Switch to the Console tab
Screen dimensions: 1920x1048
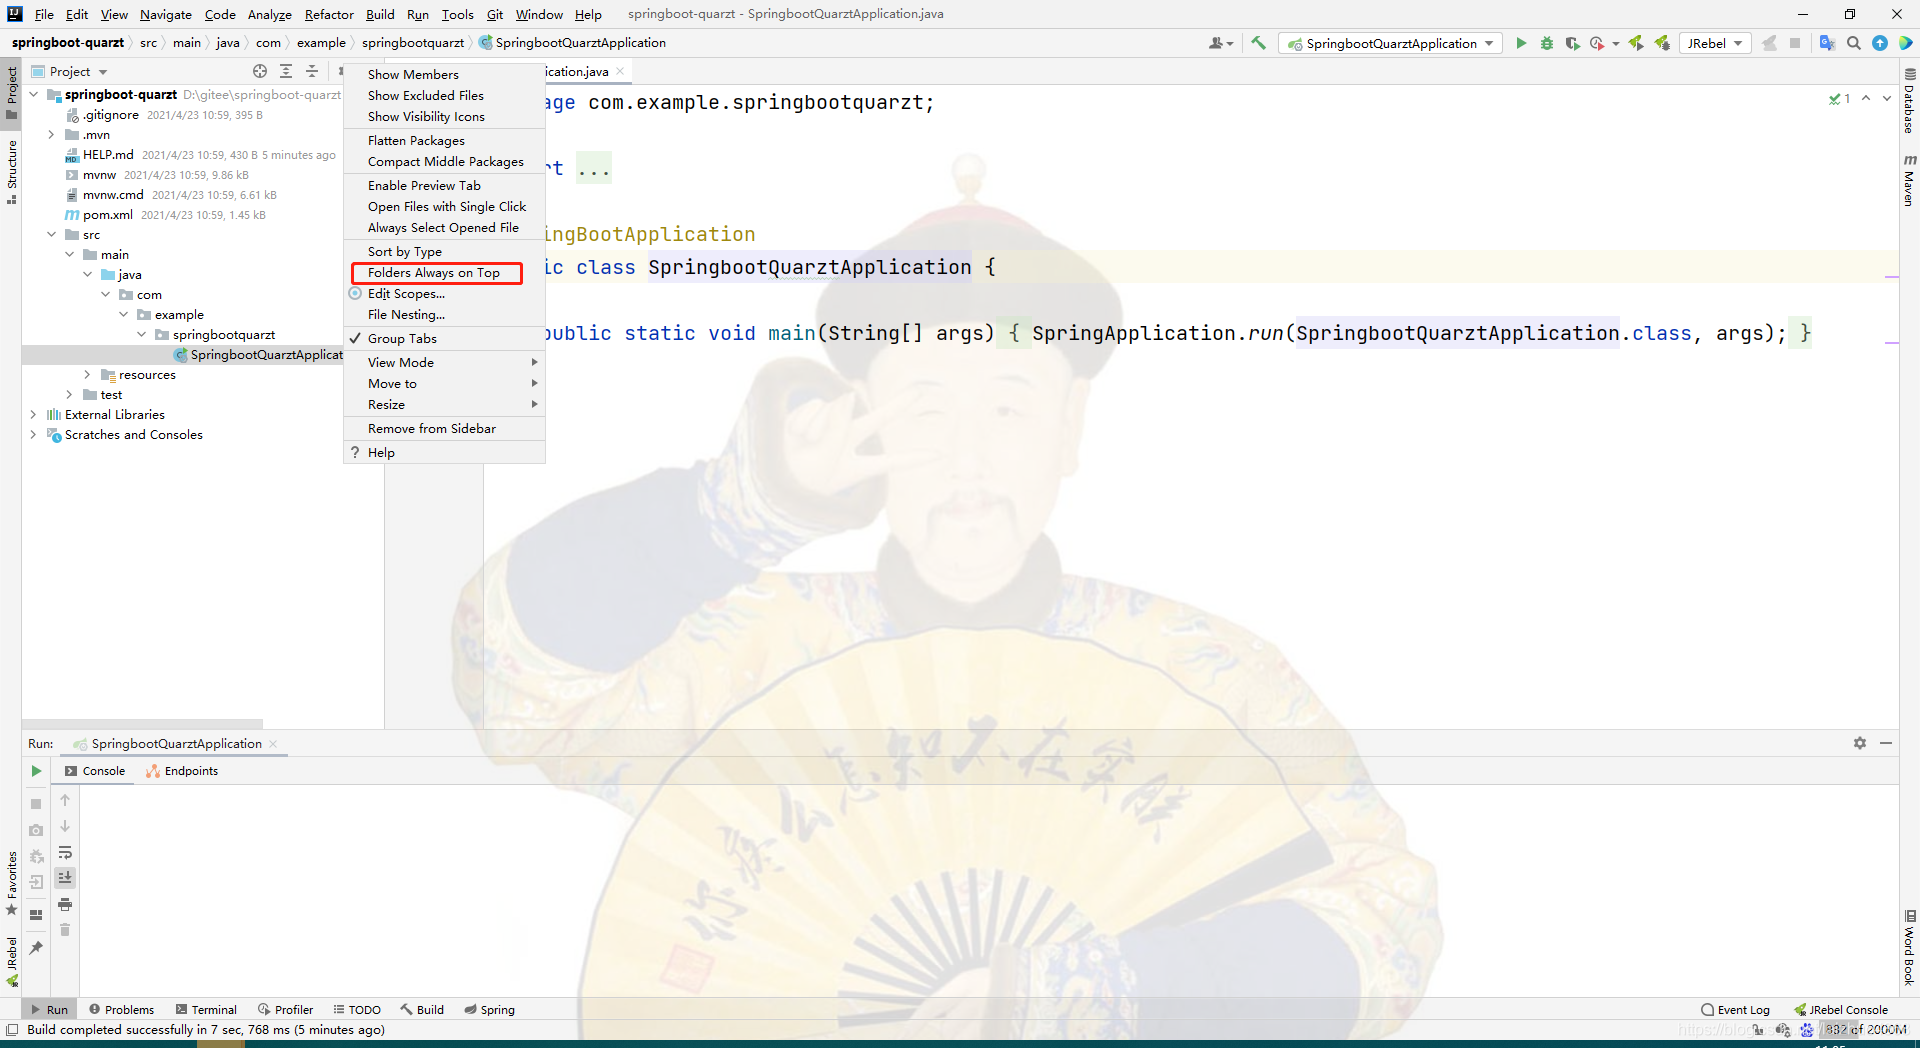(95, 771)
